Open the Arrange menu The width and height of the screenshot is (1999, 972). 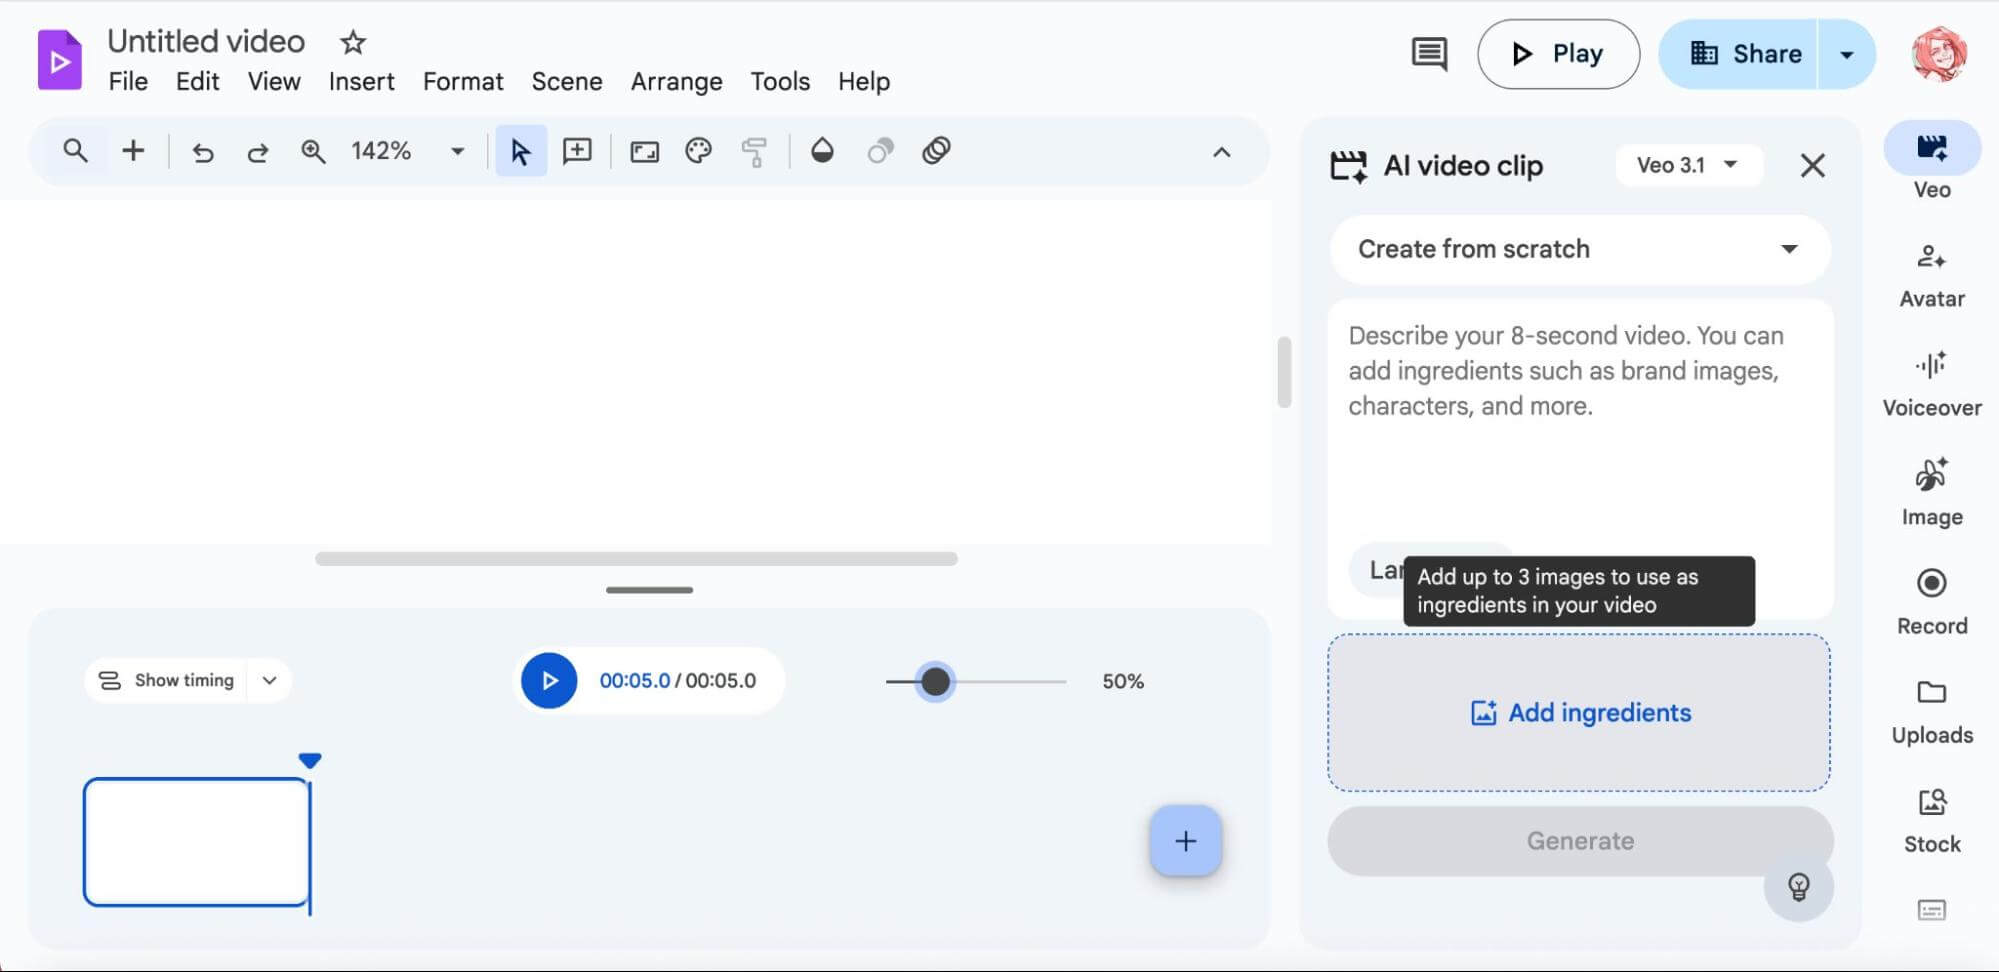point(676,81)
